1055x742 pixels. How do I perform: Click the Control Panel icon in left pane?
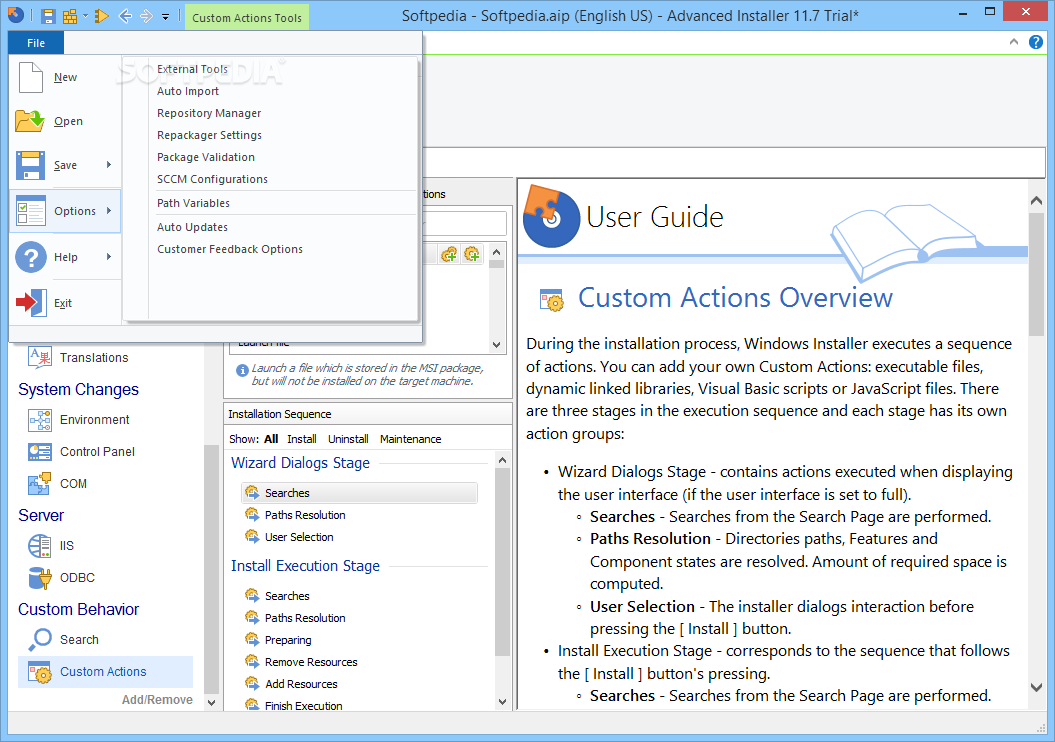click(40, 451)
